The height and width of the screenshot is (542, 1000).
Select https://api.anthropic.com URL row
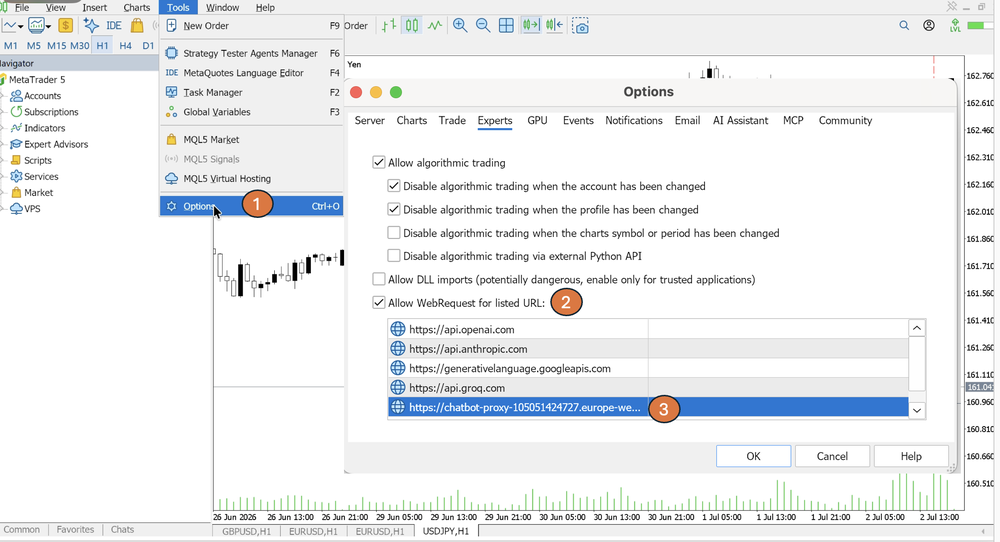[x=648, y=349]
